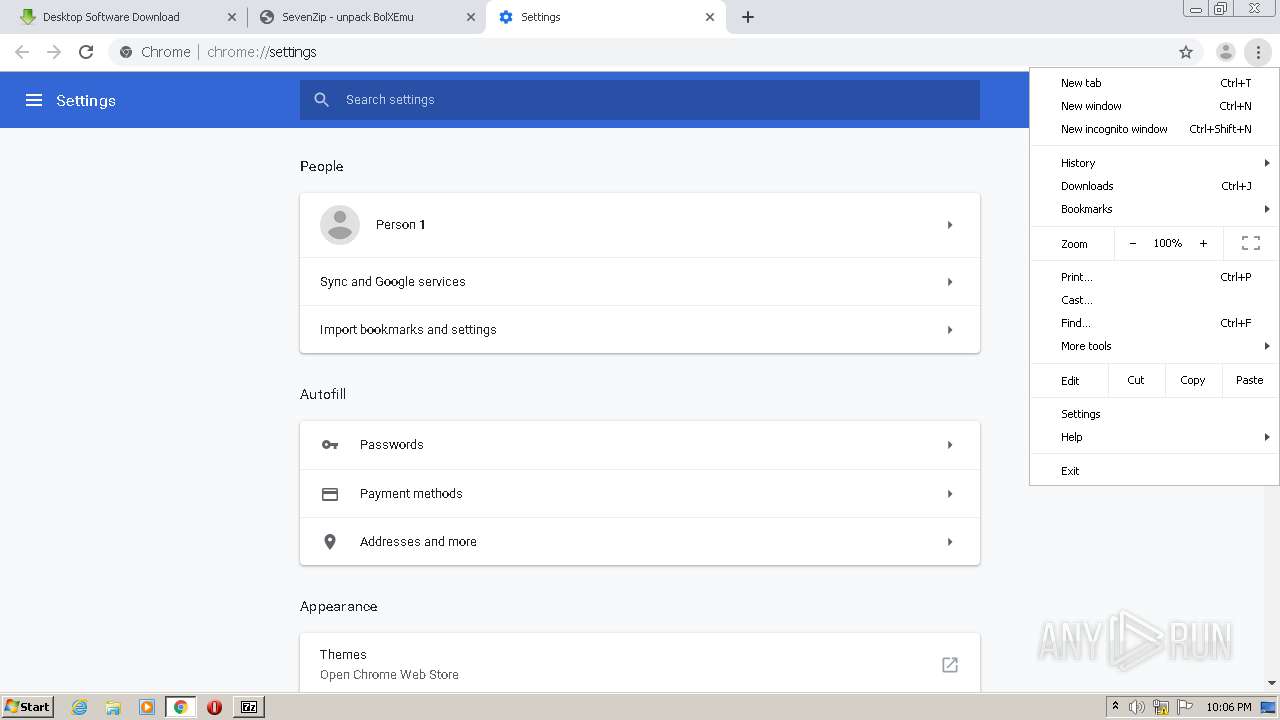
Task: Click Cut in Edit row
Action: pyautogui.click(x=1136, y=380)
